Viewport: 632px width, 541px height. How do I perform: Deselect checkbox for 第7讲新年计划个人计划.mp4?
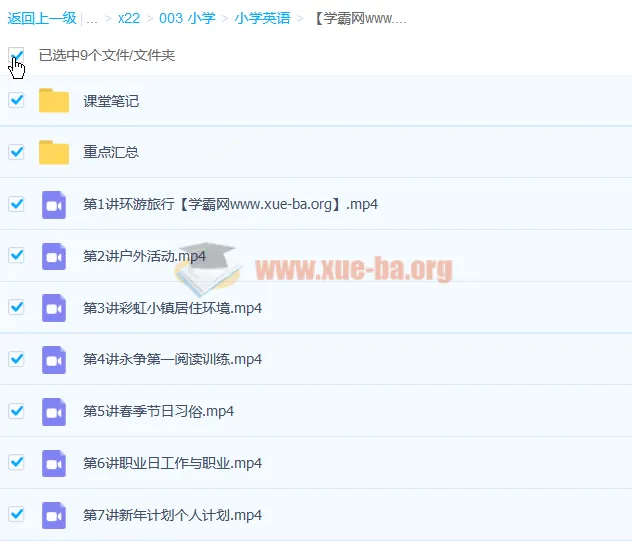click(16, 515)
